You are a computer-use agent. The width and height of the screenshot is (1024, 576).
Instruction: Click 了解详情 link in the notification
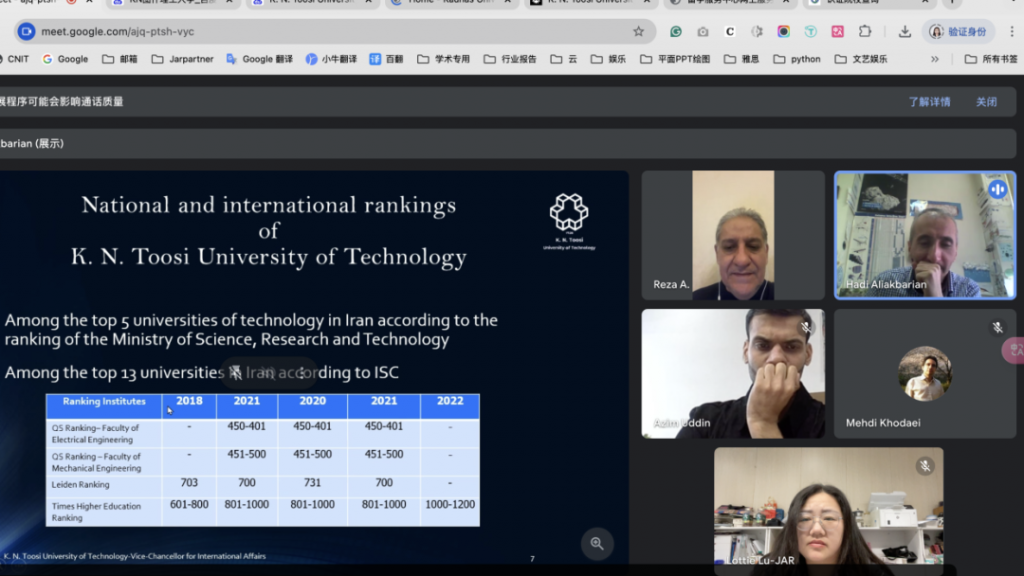click(x=929, y=102)
